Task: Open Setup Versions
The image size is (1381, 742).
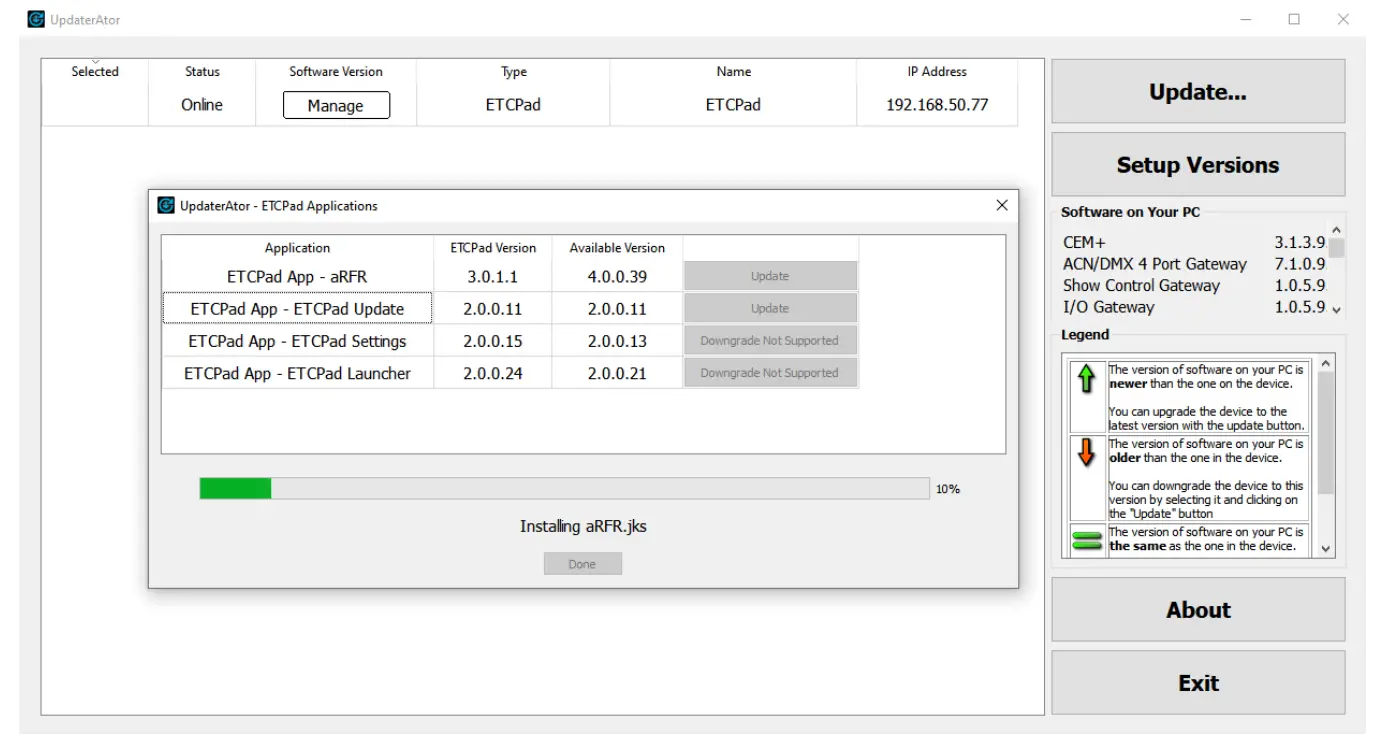Action: [1198, 165]
